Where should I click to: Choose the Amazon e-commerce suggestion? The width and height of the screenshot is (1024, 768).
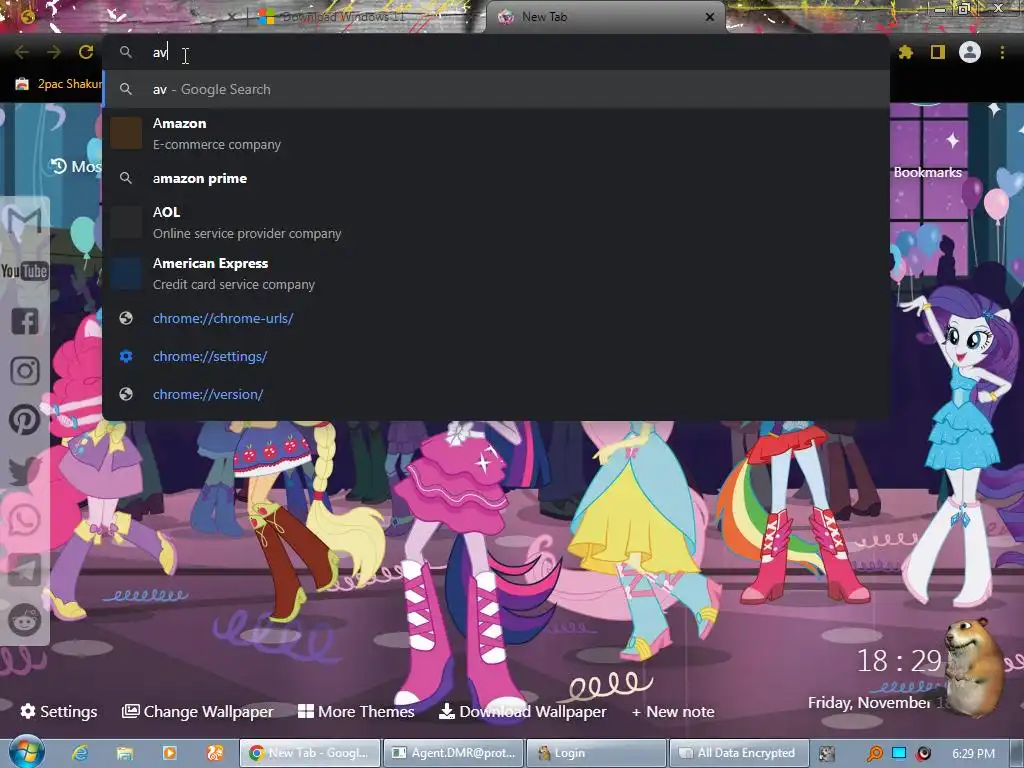[x=496, y=133]
